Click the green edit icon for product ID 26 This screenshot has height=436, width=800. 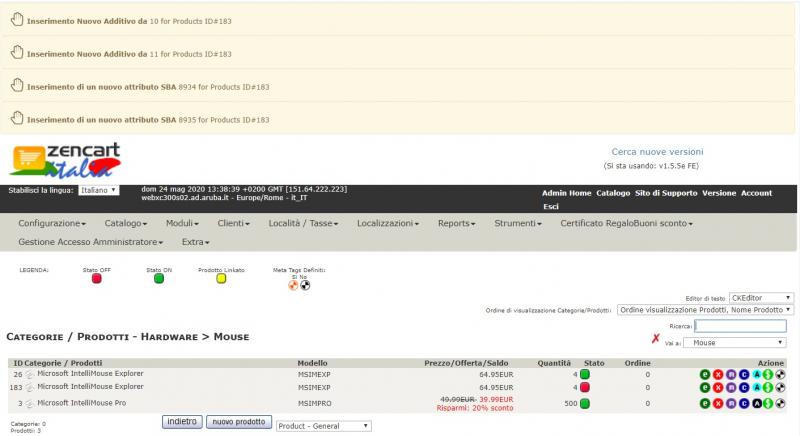(705, 374)
